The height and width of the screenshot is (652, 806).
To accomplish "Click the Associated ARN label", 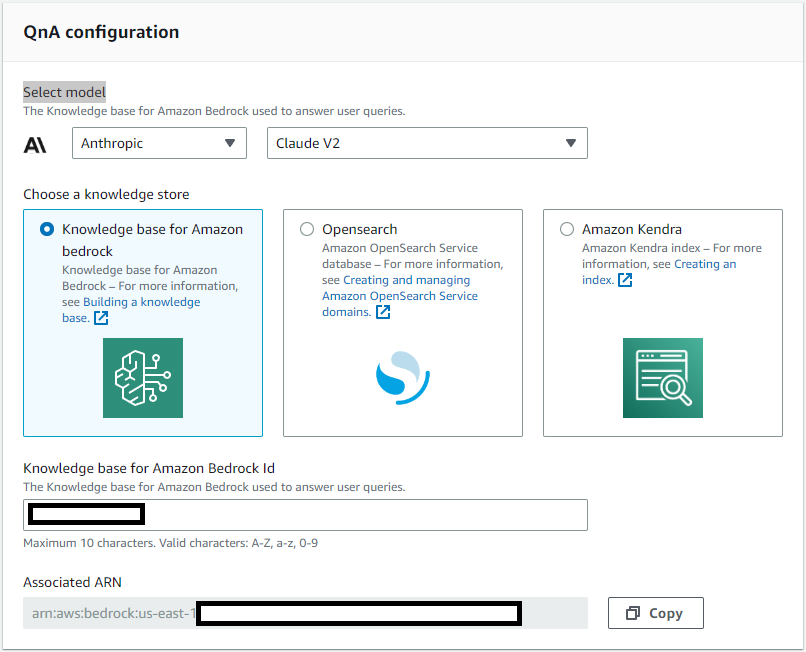I will pyautogui.click(x=72, y=582).
